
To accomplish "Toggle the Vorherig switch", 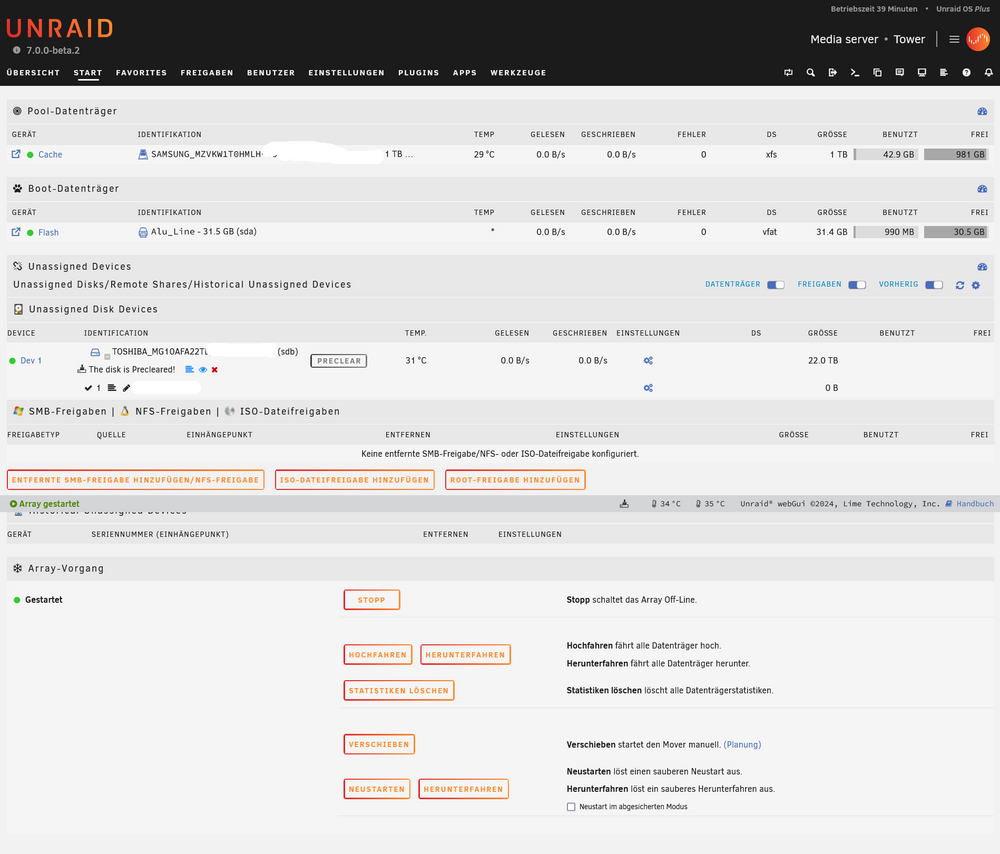I will click(934, 285).
